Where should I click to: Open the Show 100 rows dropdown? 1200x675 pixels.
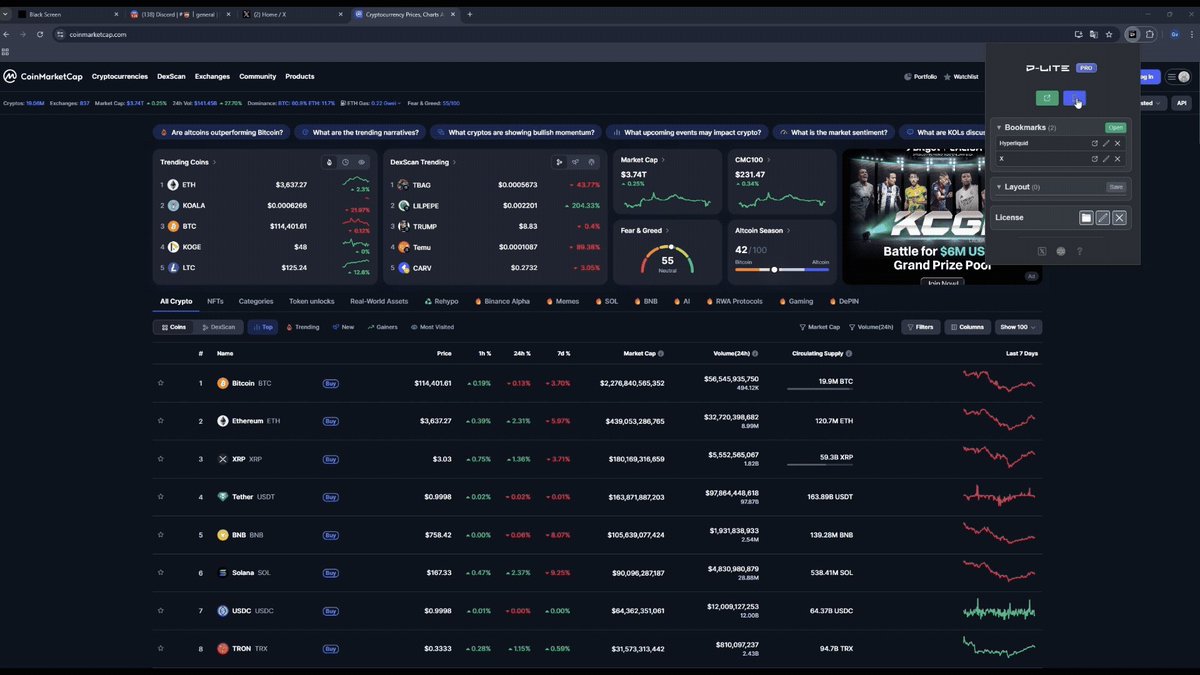coord(1018,327)
